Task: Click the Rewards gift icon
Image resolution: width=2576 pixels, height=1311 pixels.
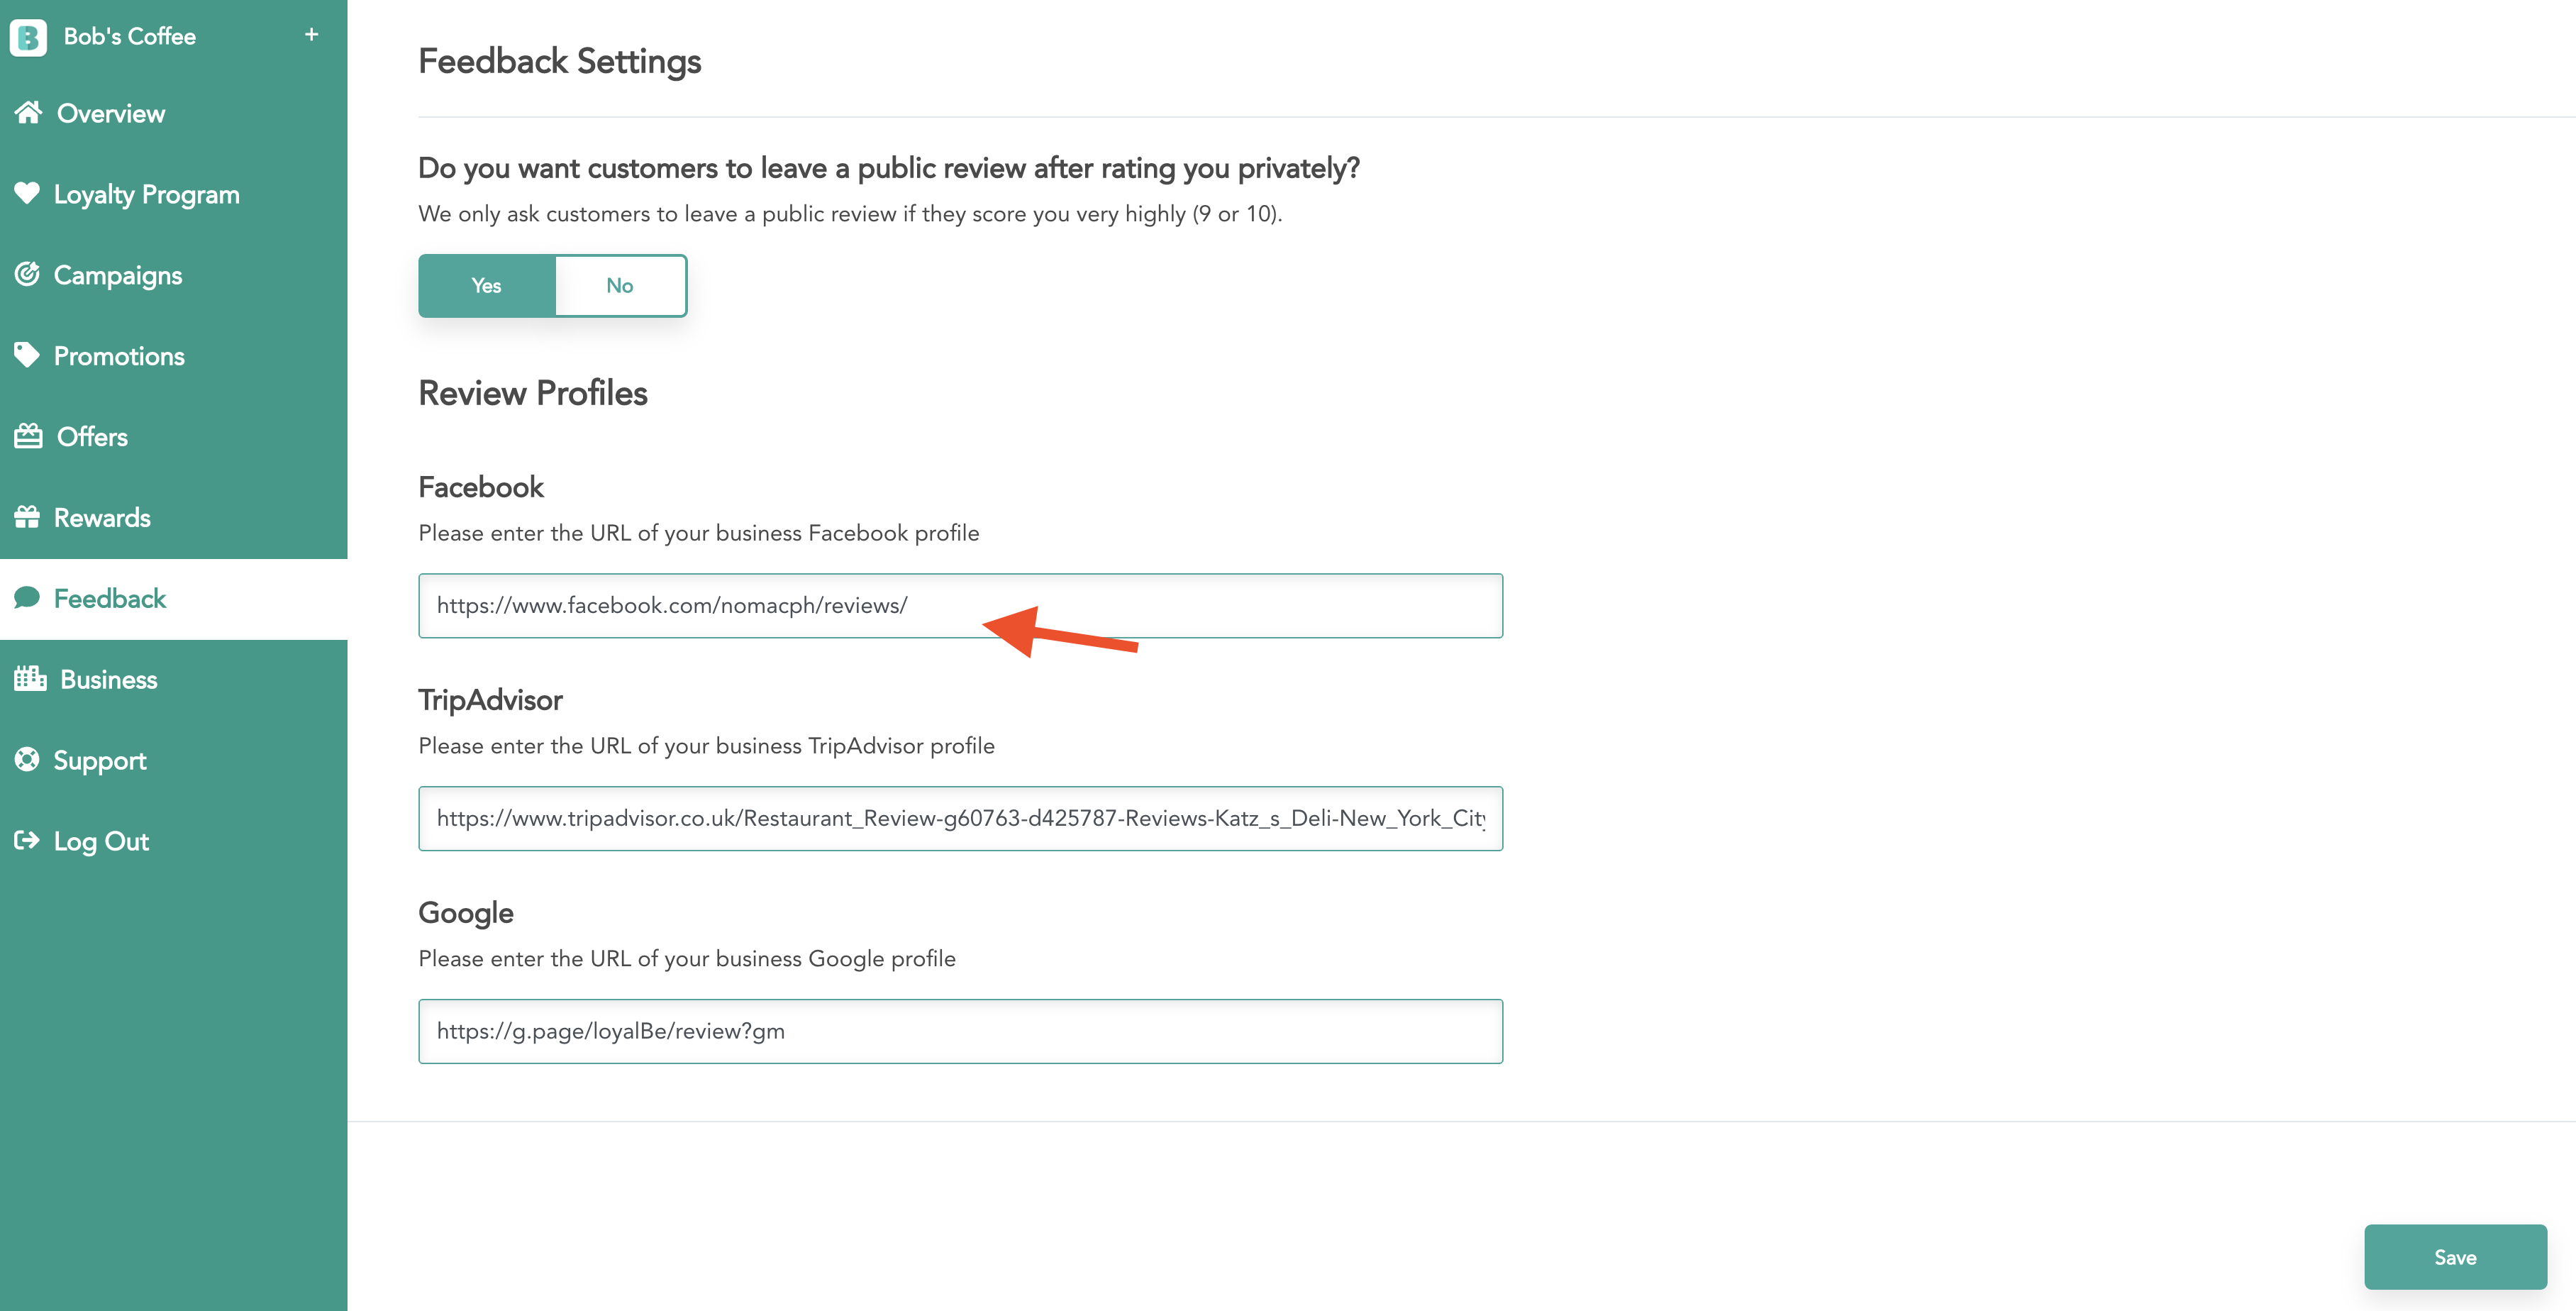Action: (x=27, y=517)
